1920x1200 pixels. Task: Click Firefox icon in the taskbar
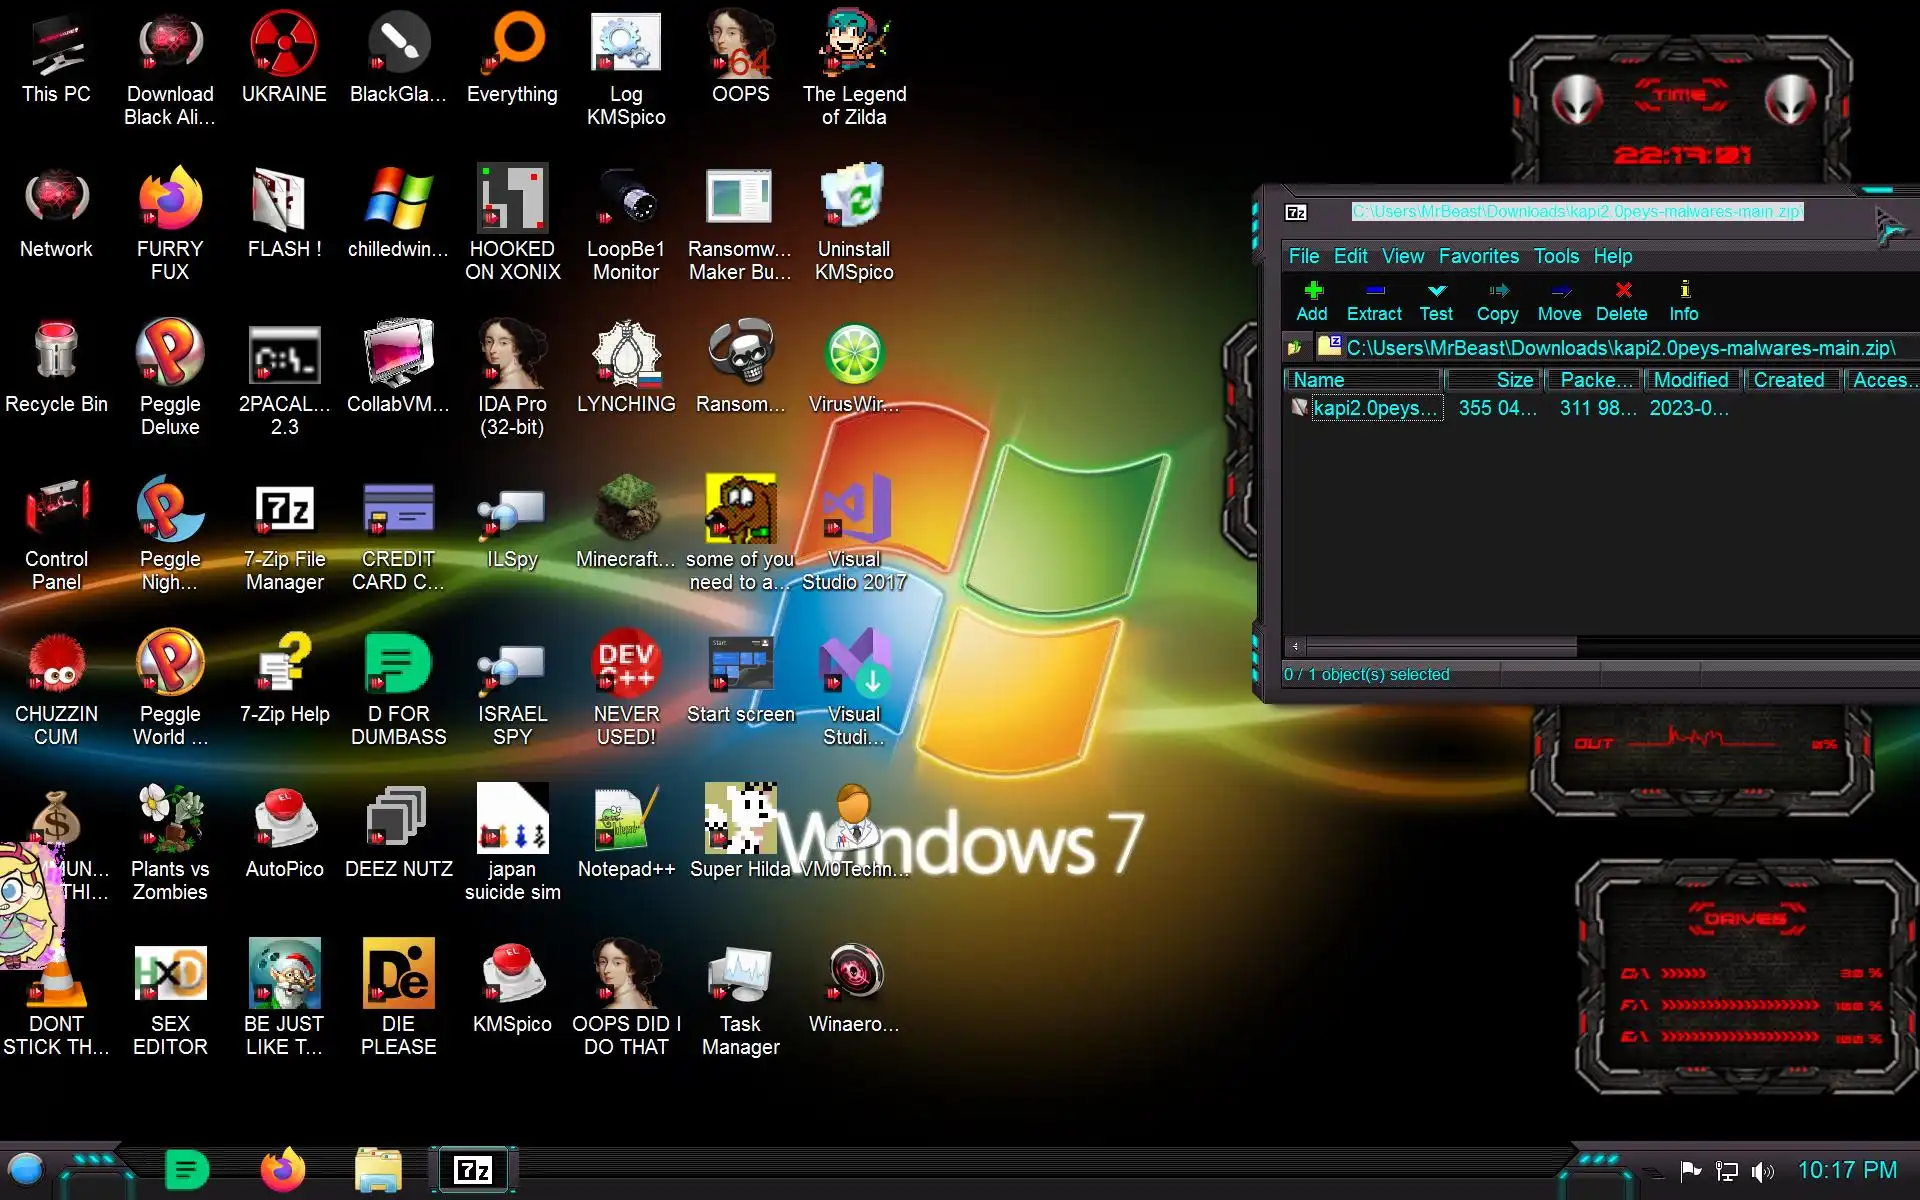pyautogui.click(x=282, y=1170)
